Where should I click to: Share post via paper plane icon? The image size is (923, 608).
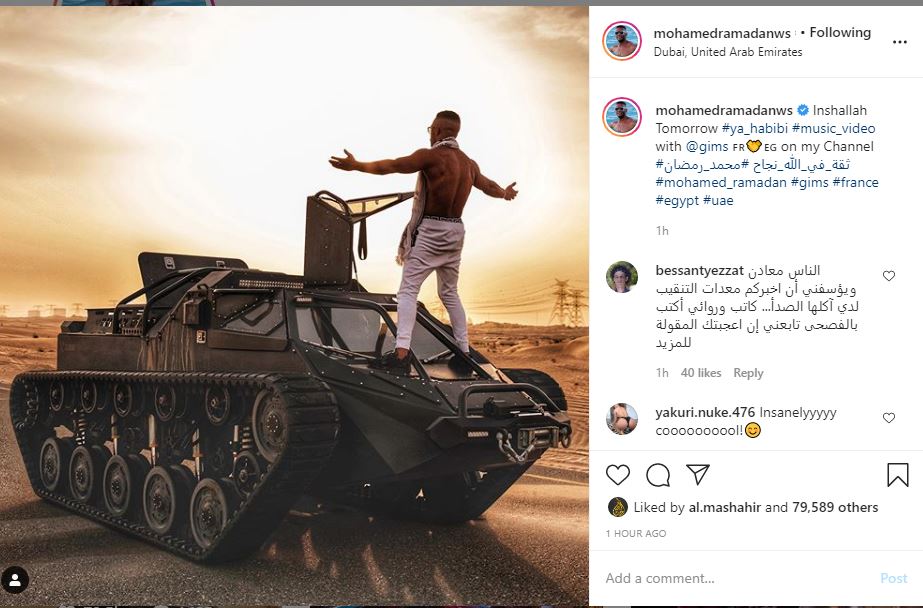tap(698, 474)
